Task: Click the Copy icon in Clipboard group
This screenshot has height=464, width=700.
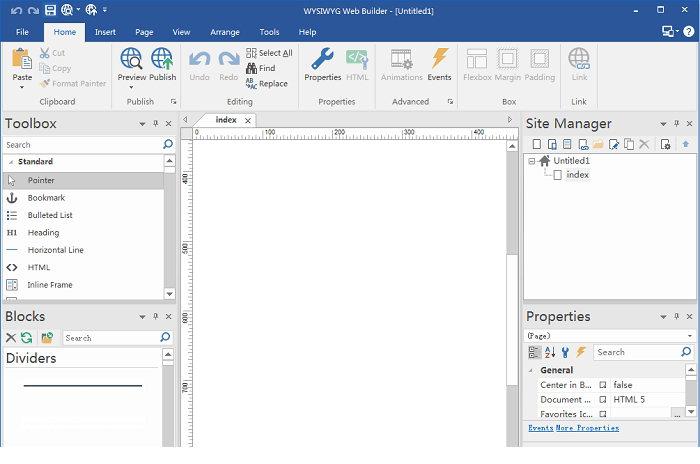Action: click(45, 68)
